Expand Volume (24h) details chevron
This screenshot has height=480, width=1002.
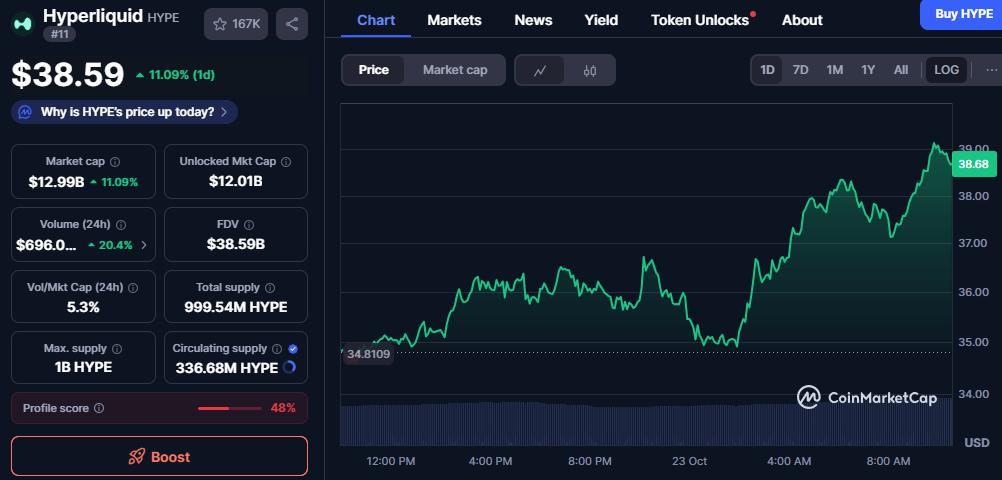pyautogui.click(x=143, y=245)
